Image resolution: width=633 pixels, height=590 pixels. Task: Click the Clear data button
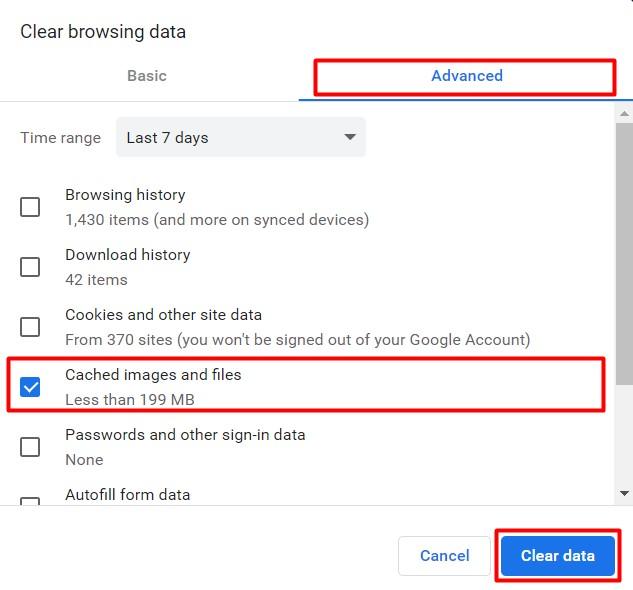[x=557, y=556]
